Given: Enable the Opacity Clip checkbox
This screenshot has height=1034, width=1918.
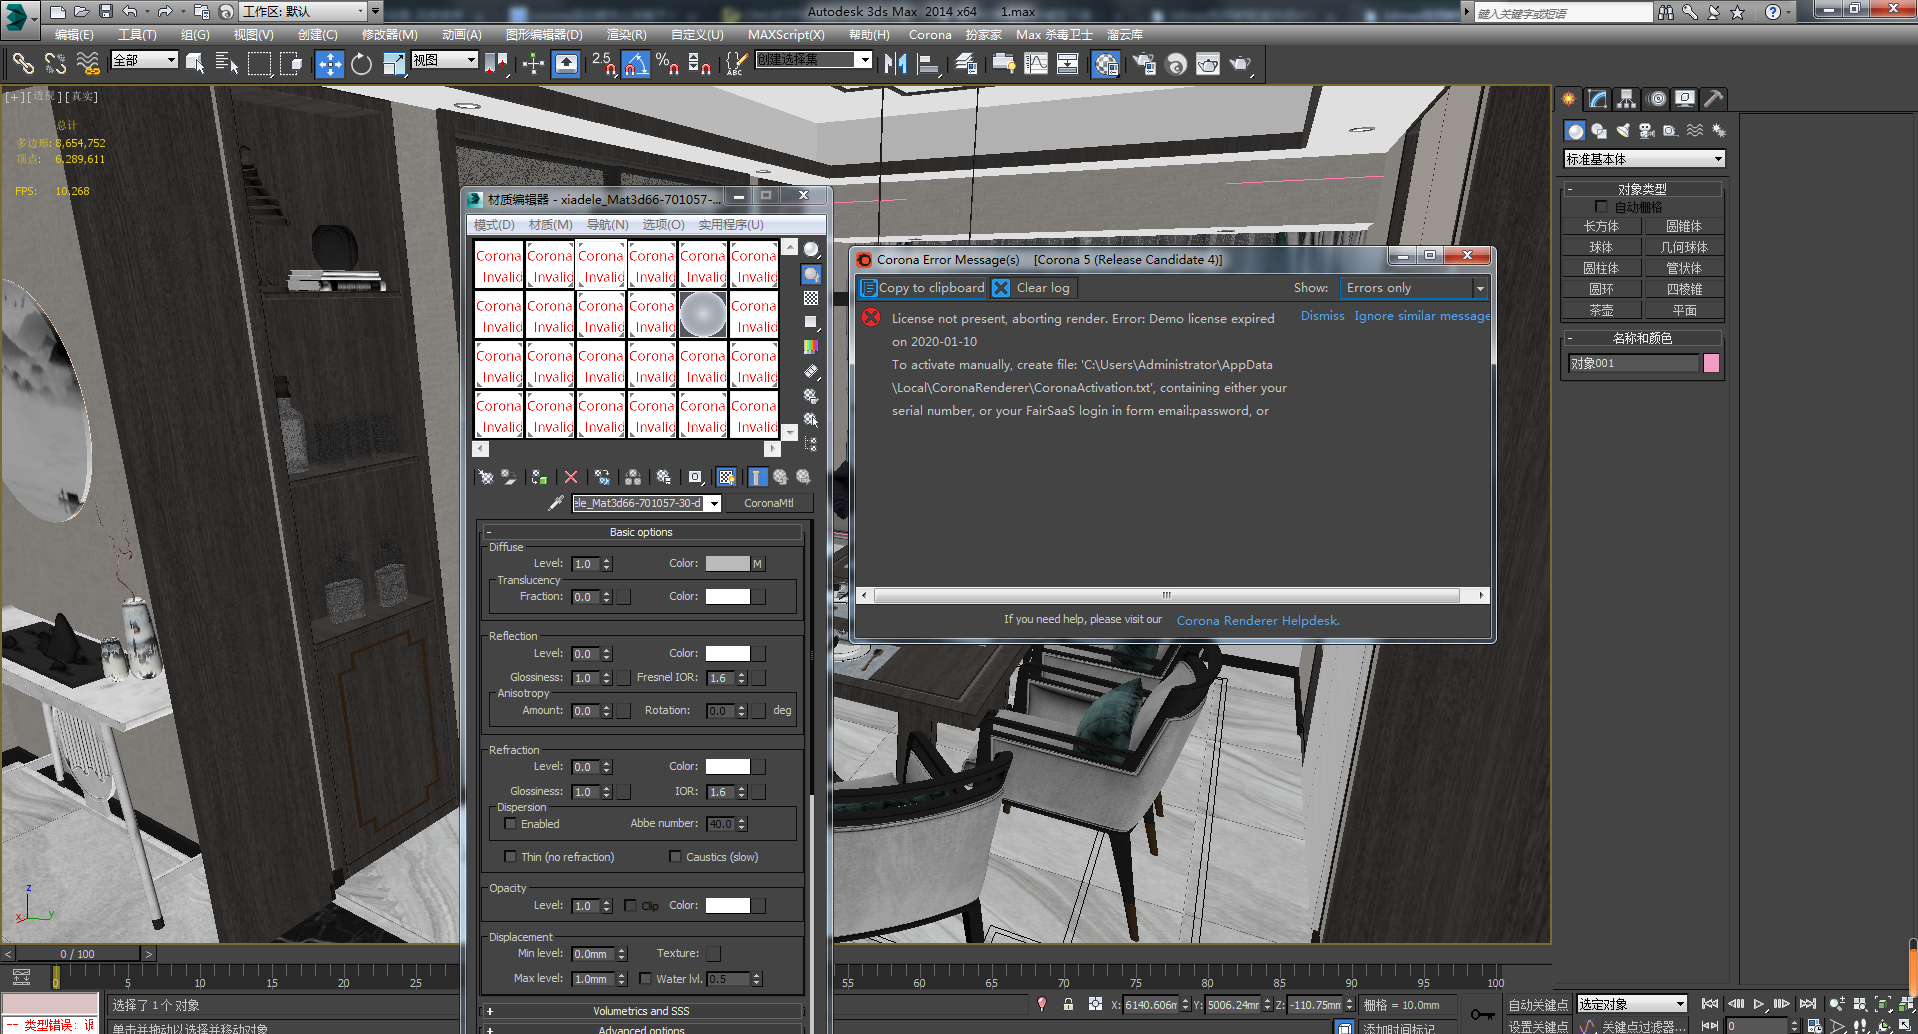Looking at the screenshot, I should coord(630,906).
